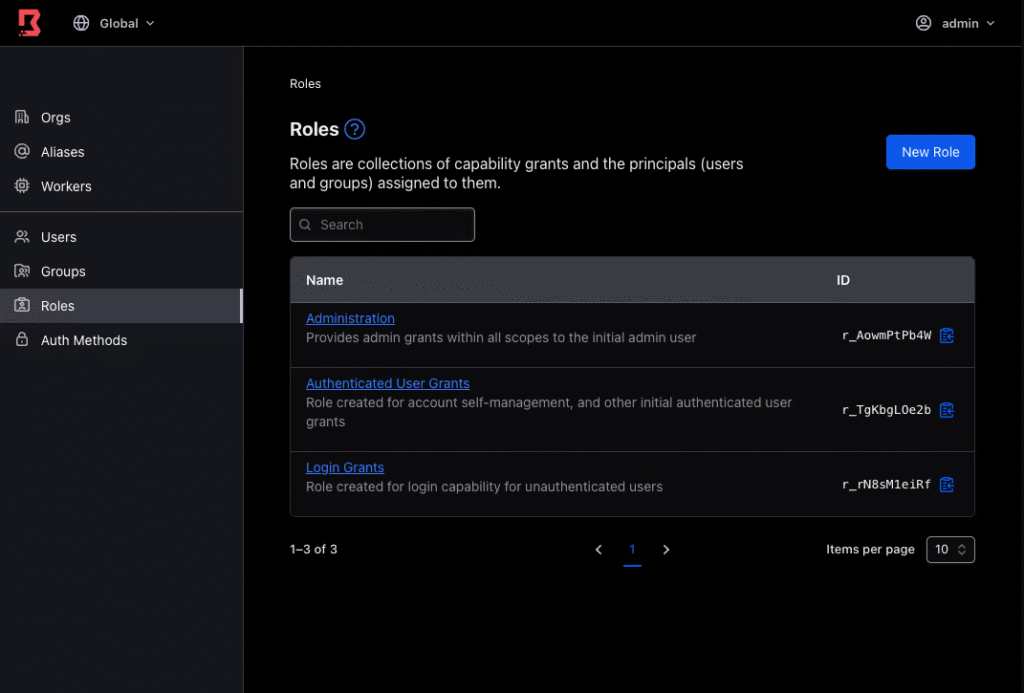Open the Administration role link
Image resolution: width=1024 pixels, height=693 pixels.
pos(350,319)
